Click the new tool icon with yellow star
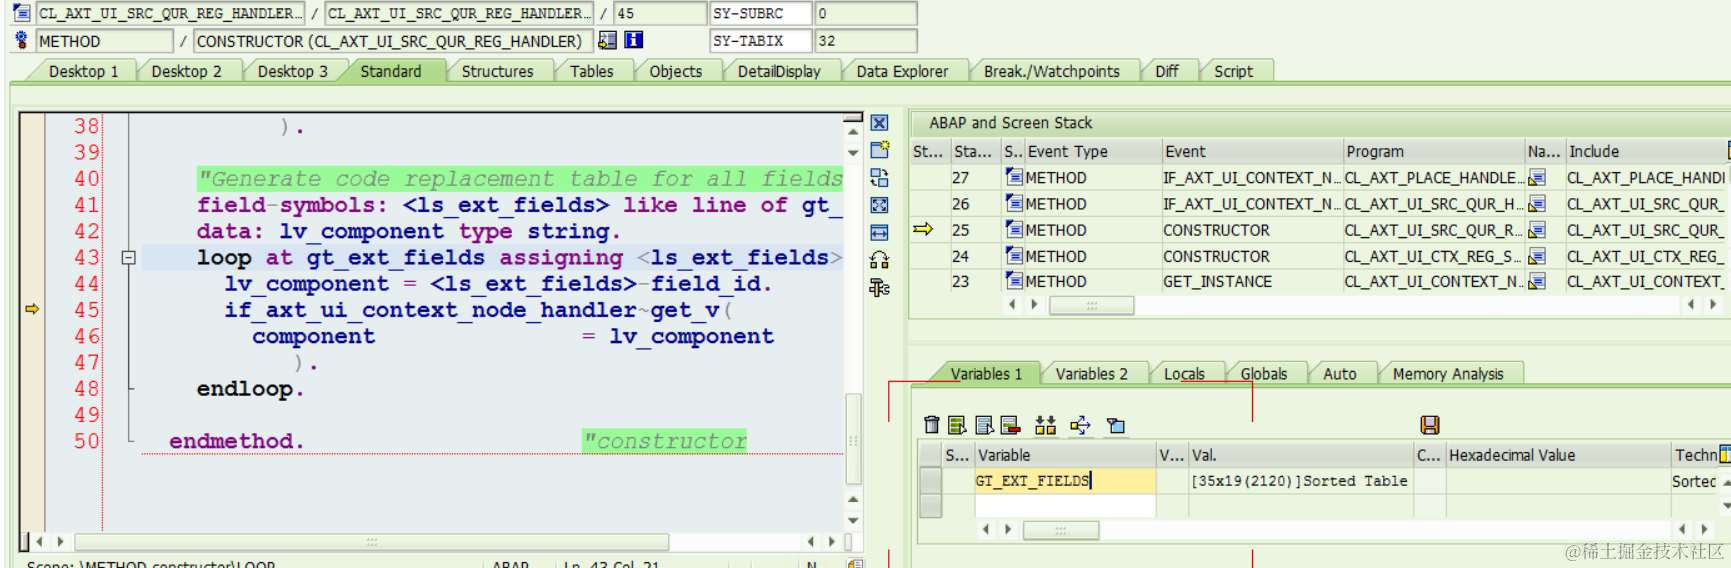Viewport: 1731px width, 568px height. (x=879, y=150)
